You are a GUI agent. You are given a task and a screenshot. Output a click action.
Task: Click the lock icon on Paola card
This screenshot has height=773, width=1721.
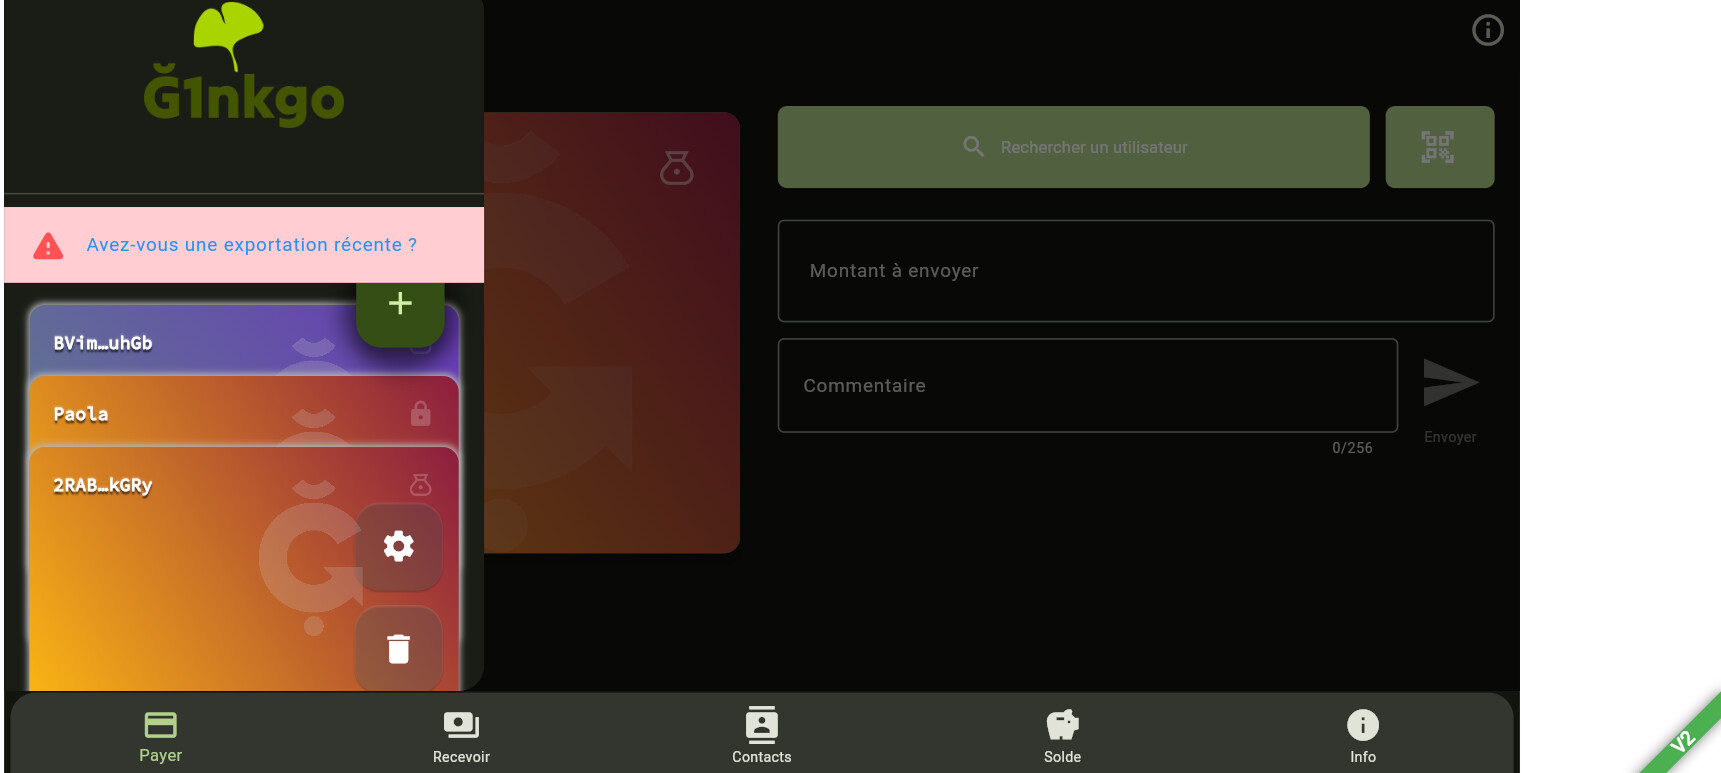(421, 414)
